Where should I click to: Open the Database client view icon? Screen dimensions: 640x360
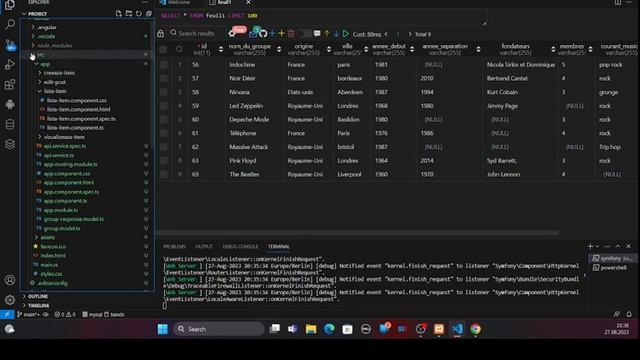click(x=10, y=124)
